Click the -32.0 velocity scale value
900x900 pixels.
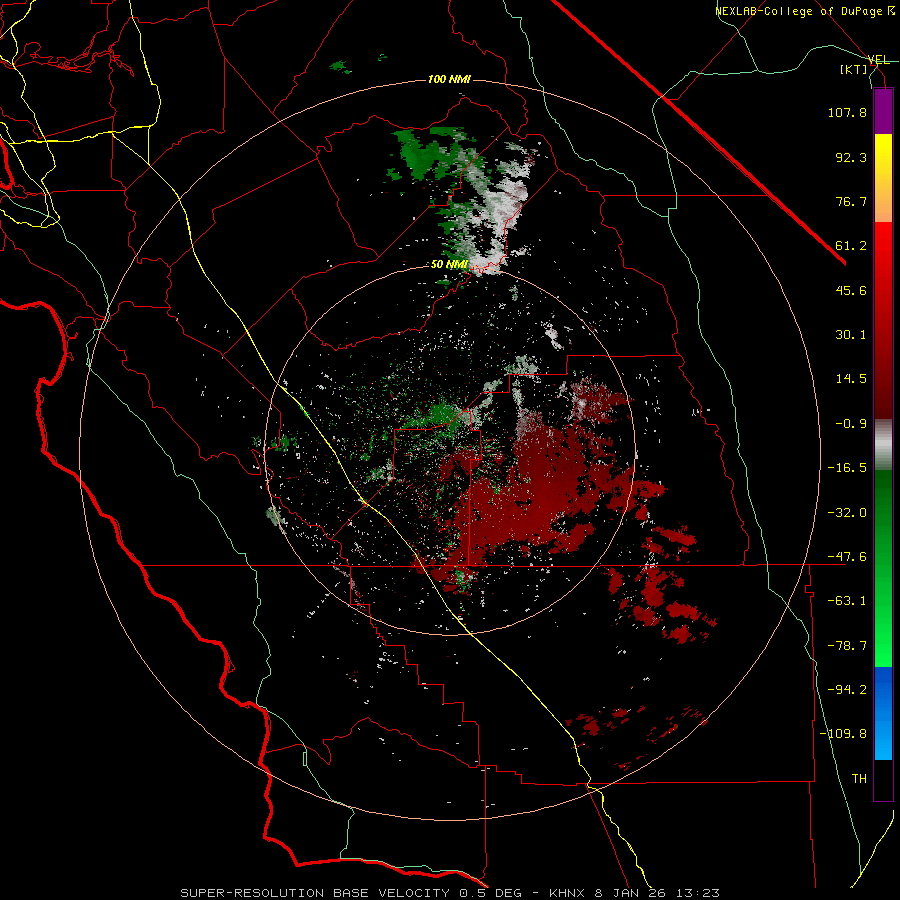pos(847,513)
